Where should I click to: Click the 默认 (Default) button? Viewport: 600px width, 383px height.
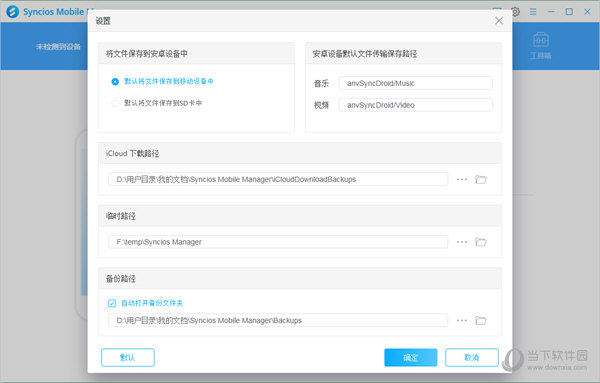tap(128, 357)
